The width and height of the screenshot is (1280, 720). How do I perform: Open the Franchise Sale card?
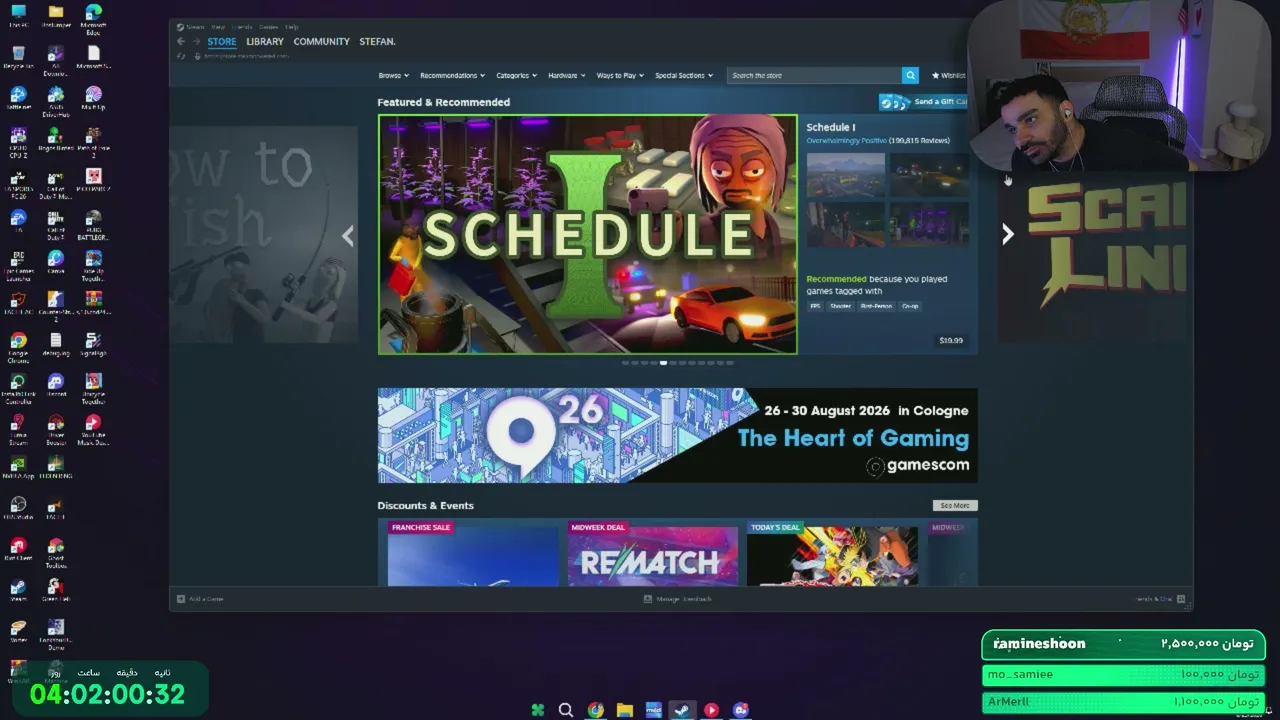(x=473, y=553)
